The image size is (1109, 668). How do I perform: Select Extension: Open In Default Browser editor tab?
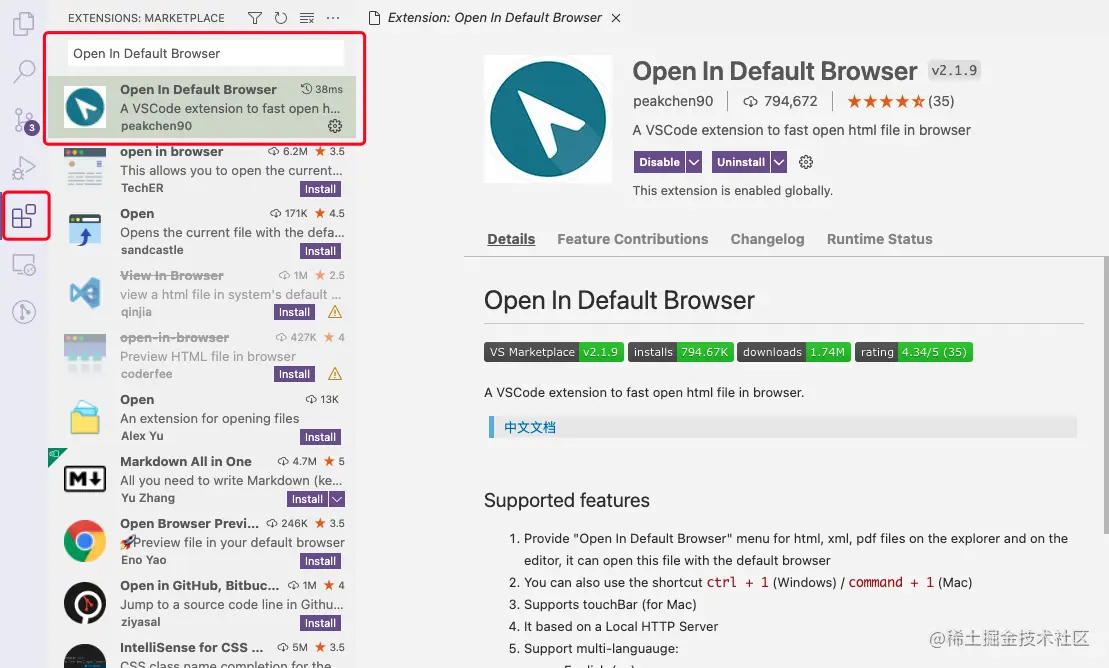494,18
